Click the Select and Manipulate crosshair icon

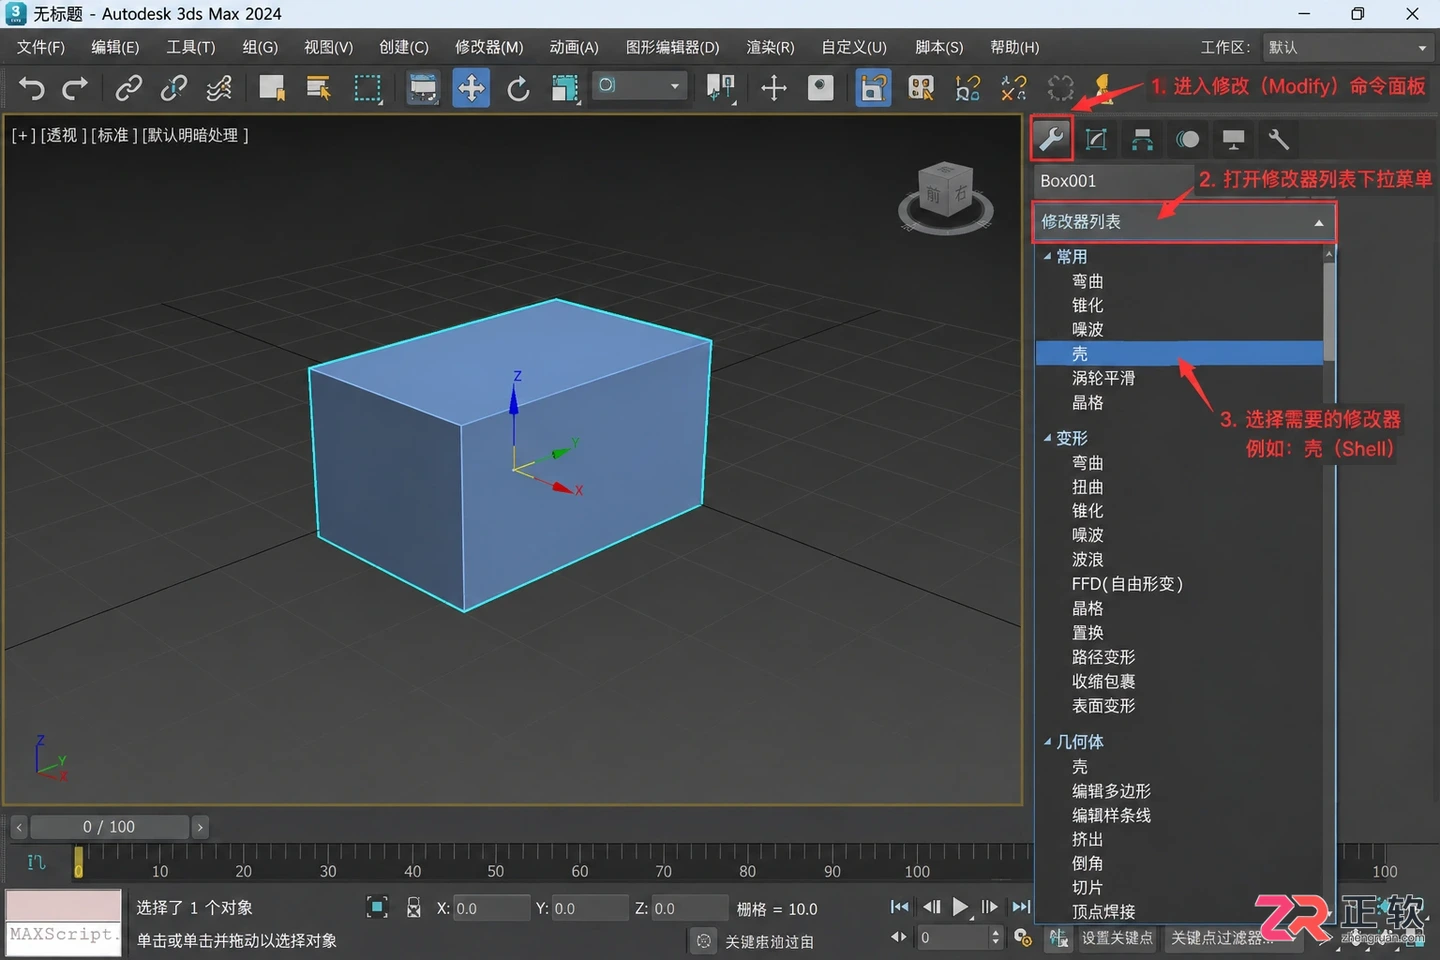coord(773,89)
